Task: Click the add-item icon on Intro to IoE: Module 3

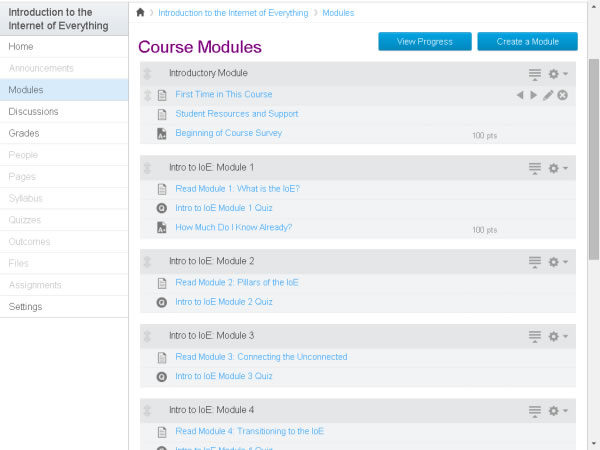Action: [535, 336]
